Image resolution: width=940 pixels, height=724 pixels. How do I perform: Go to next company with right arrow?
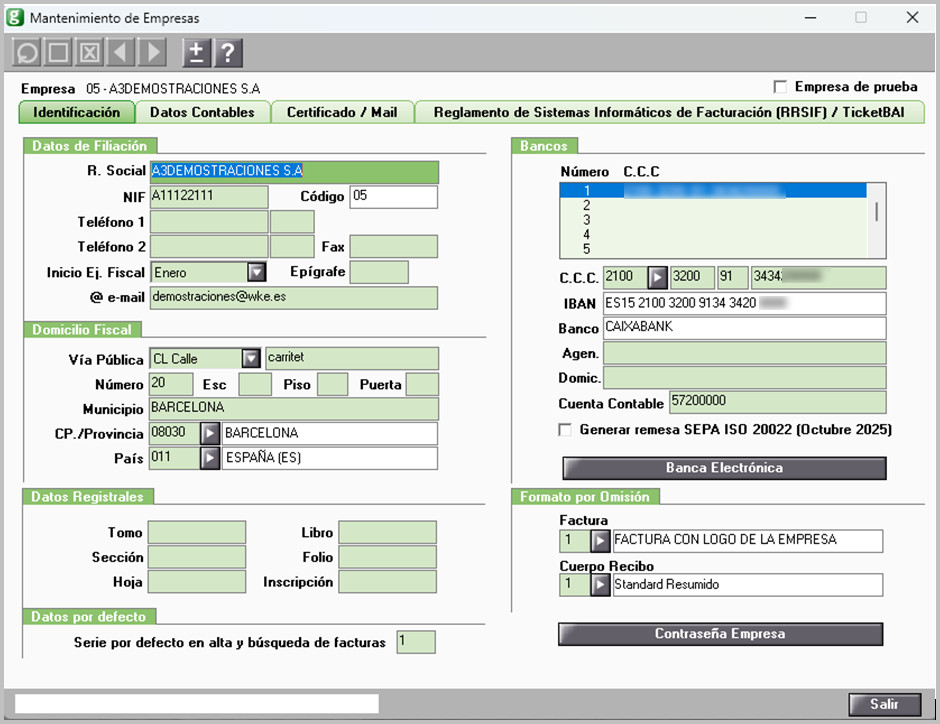152,53
